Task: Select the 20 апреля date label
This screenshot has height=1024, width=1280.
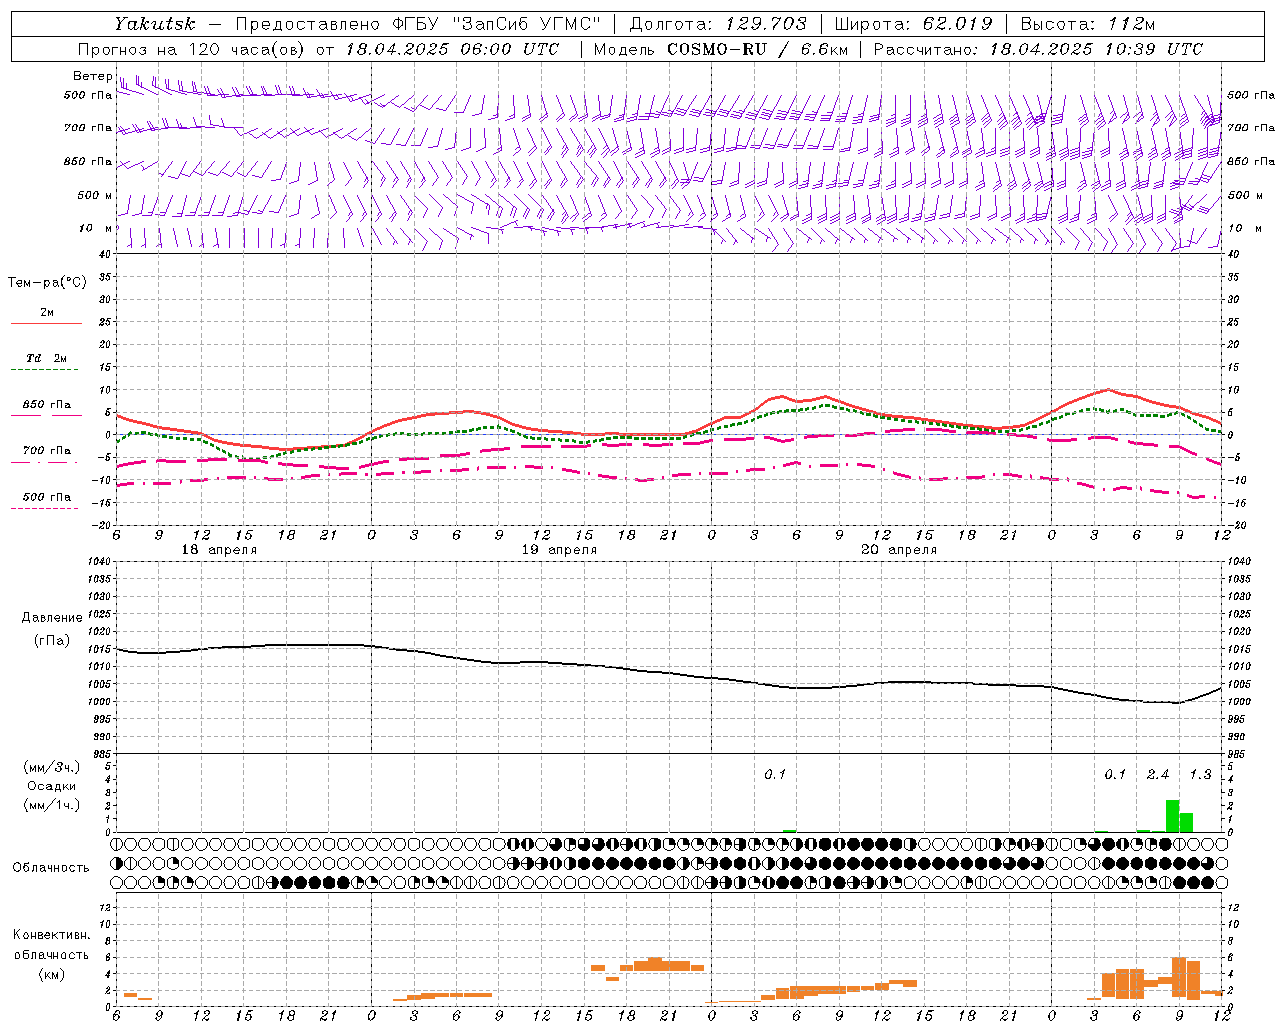Action: coord(899,550)
